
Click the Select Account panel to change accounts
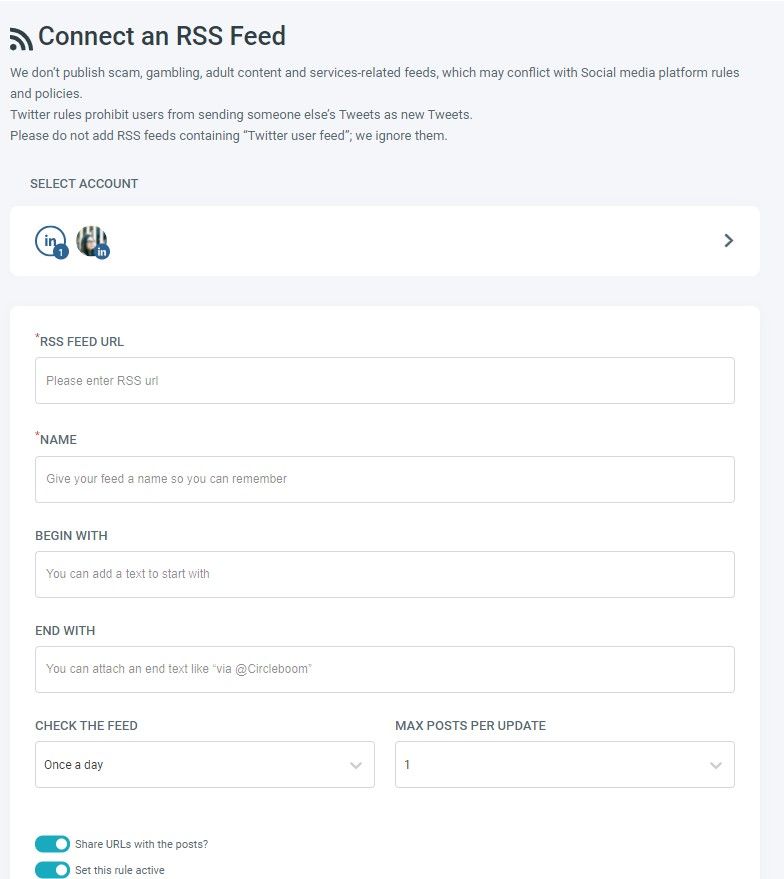pyautogui.click(x=400, y=240)
